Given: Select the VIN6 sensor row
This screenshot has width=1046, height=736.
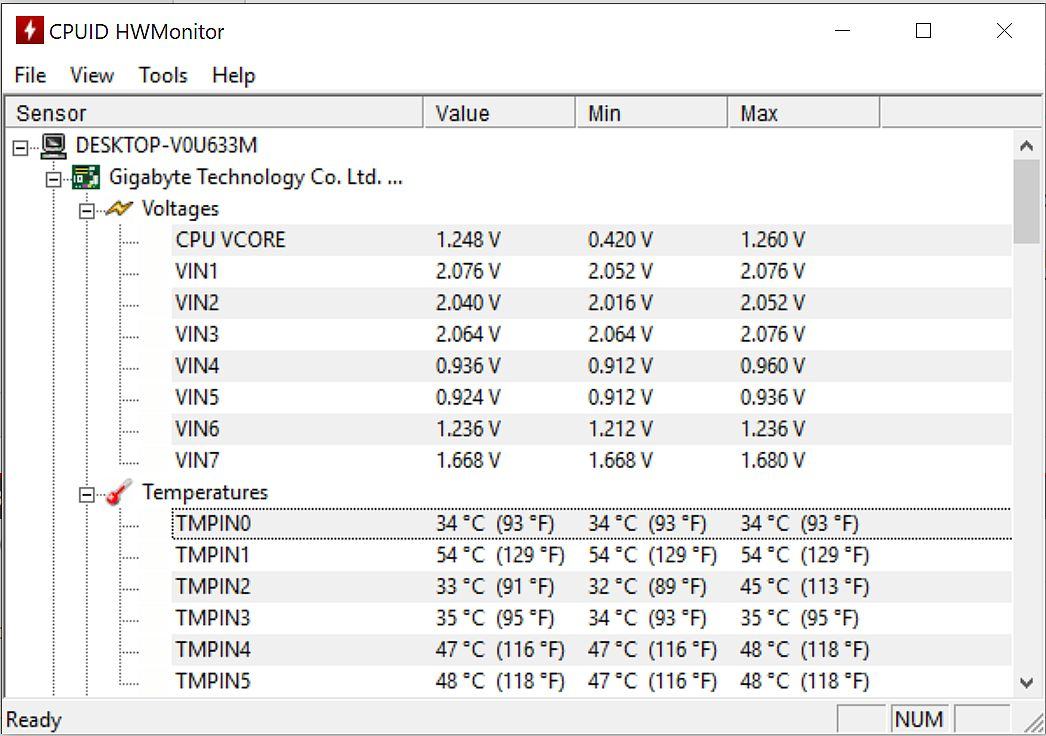Looking at the screenshot, I should pos(592,429).
